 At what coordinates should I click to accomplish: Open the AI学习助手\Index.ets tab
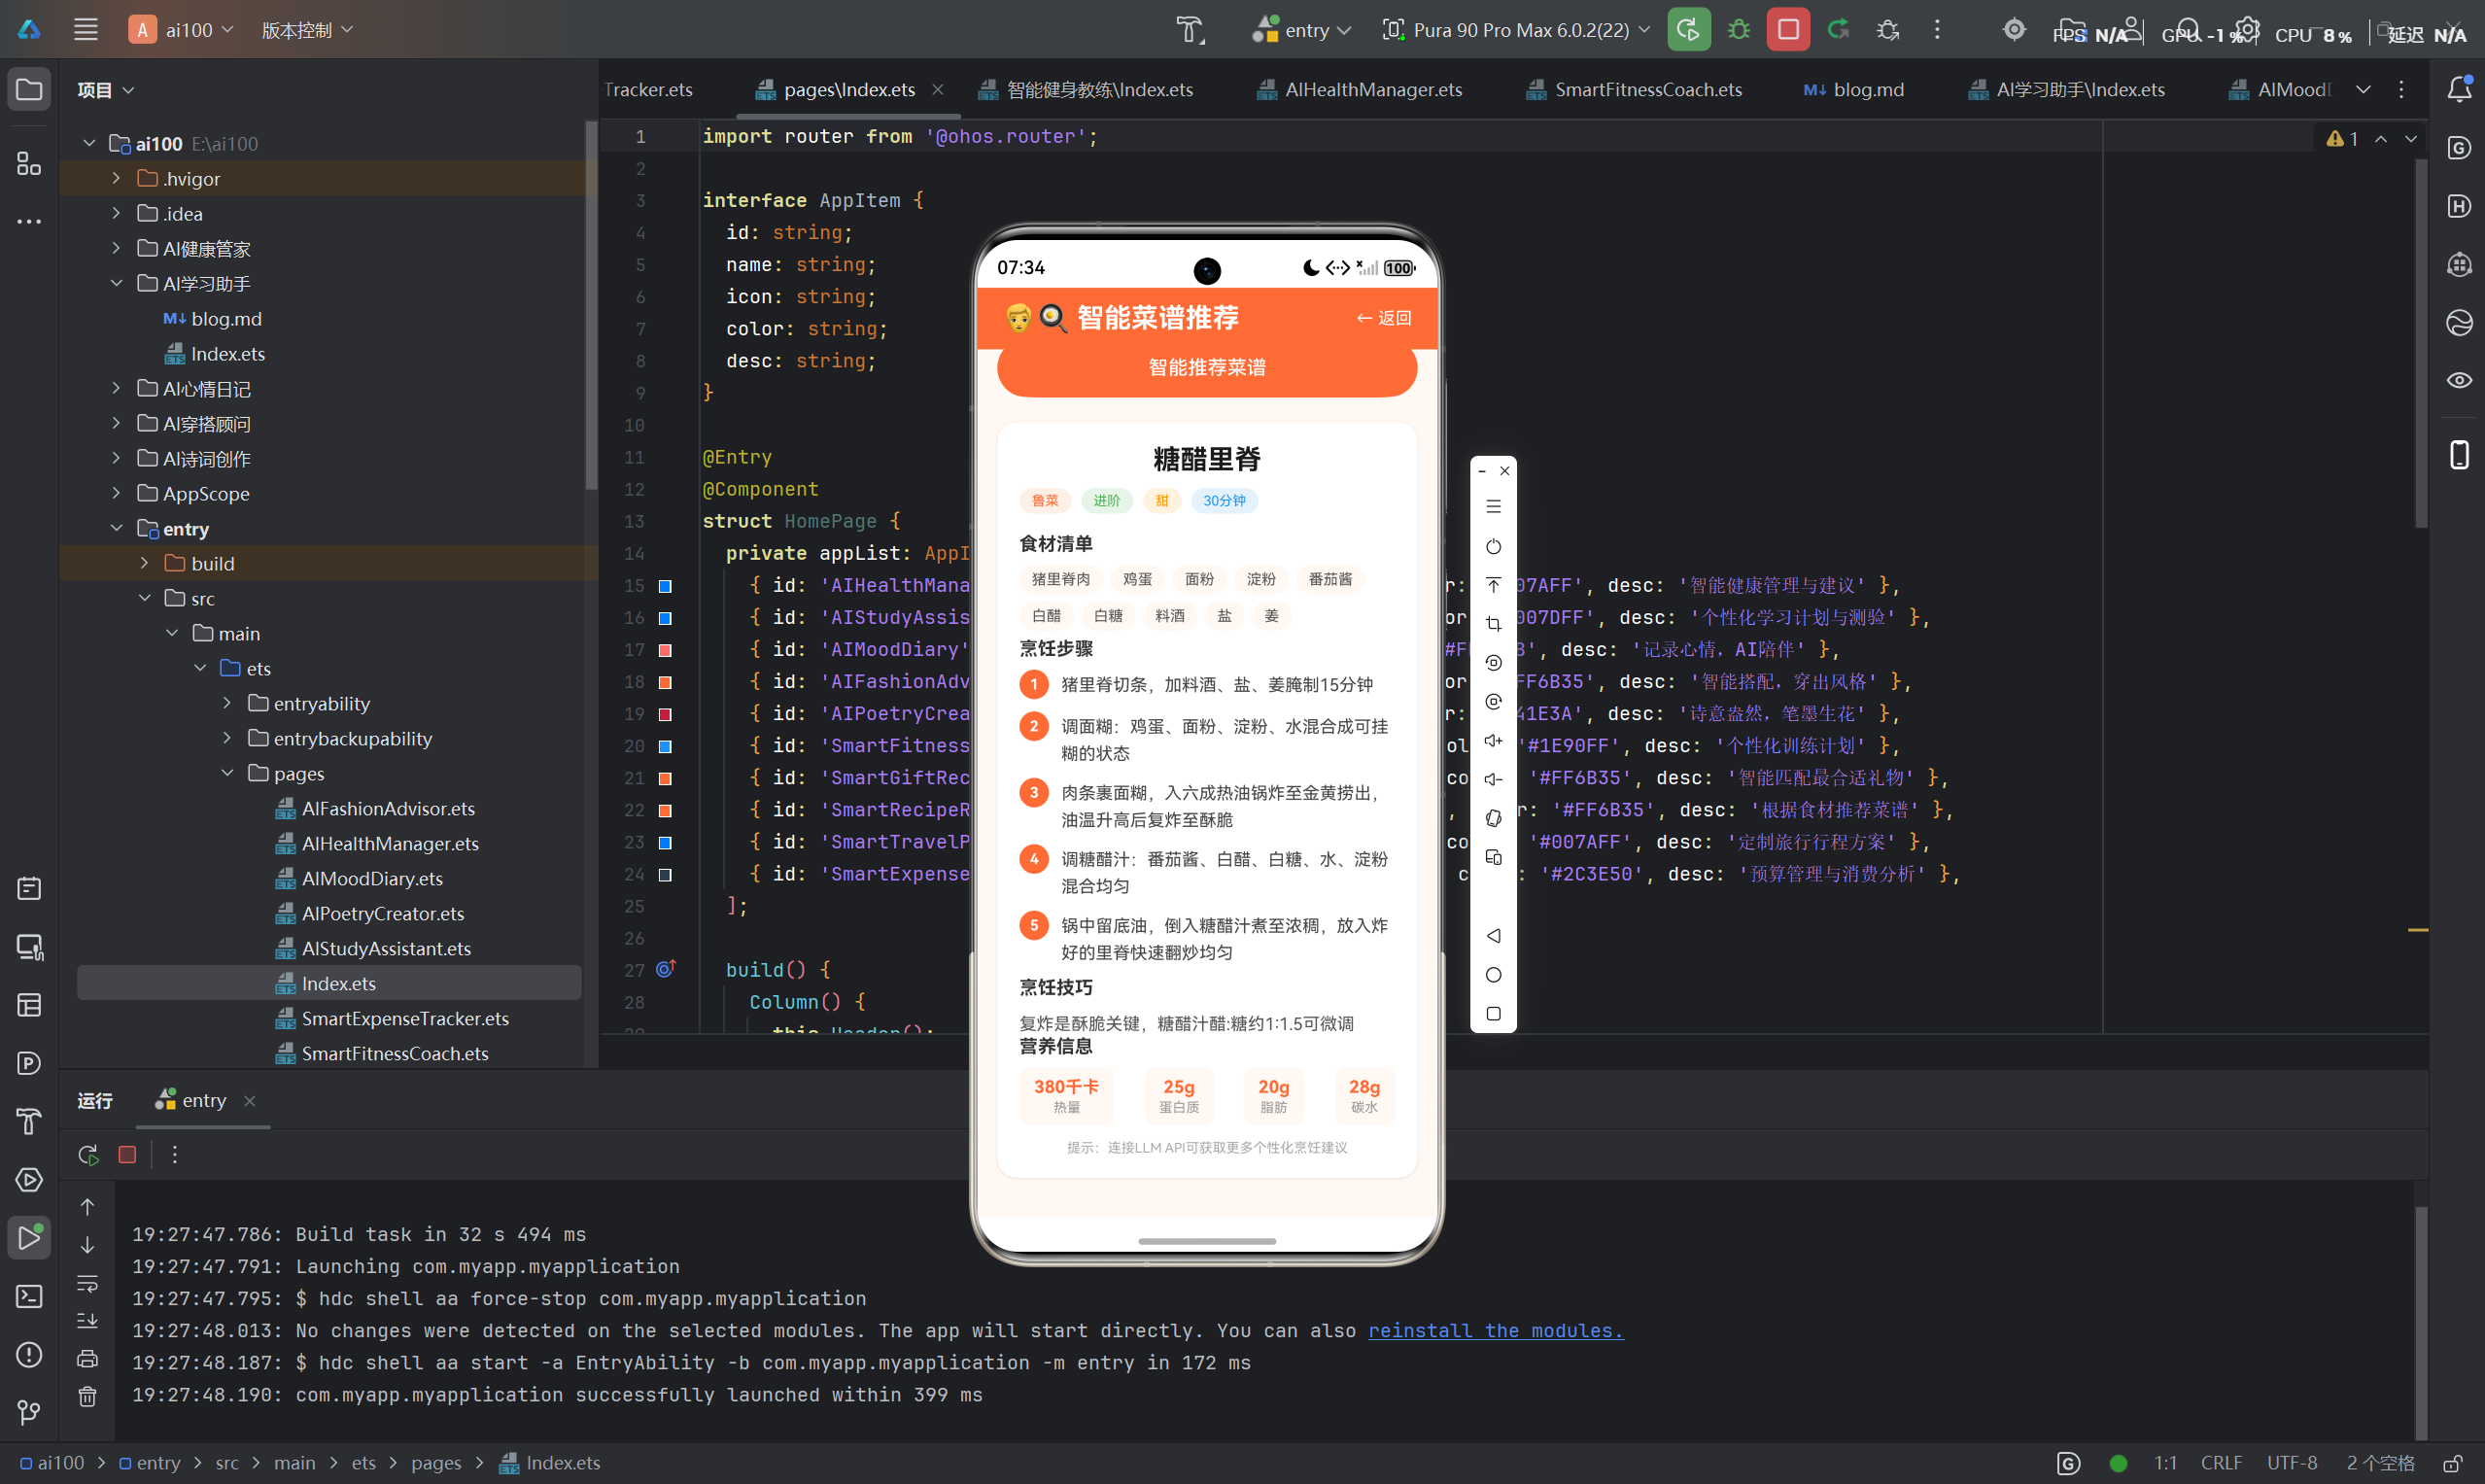[2066, 90]
